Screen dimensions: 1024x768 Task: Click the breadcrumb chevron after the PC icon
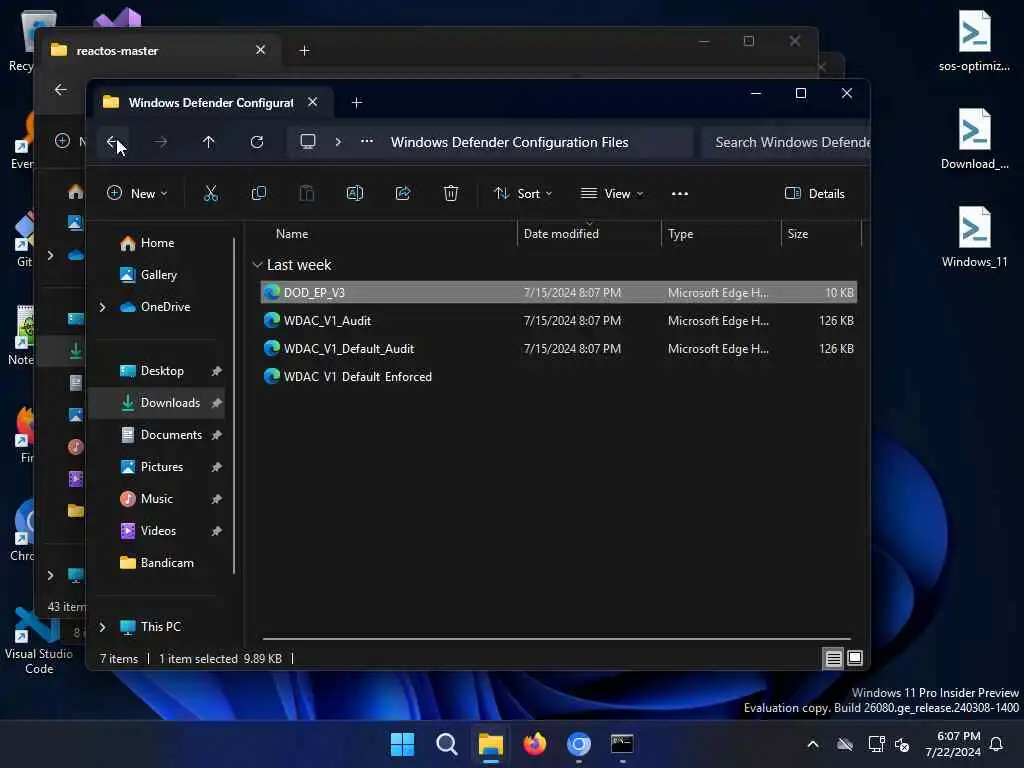click(338, 142)
